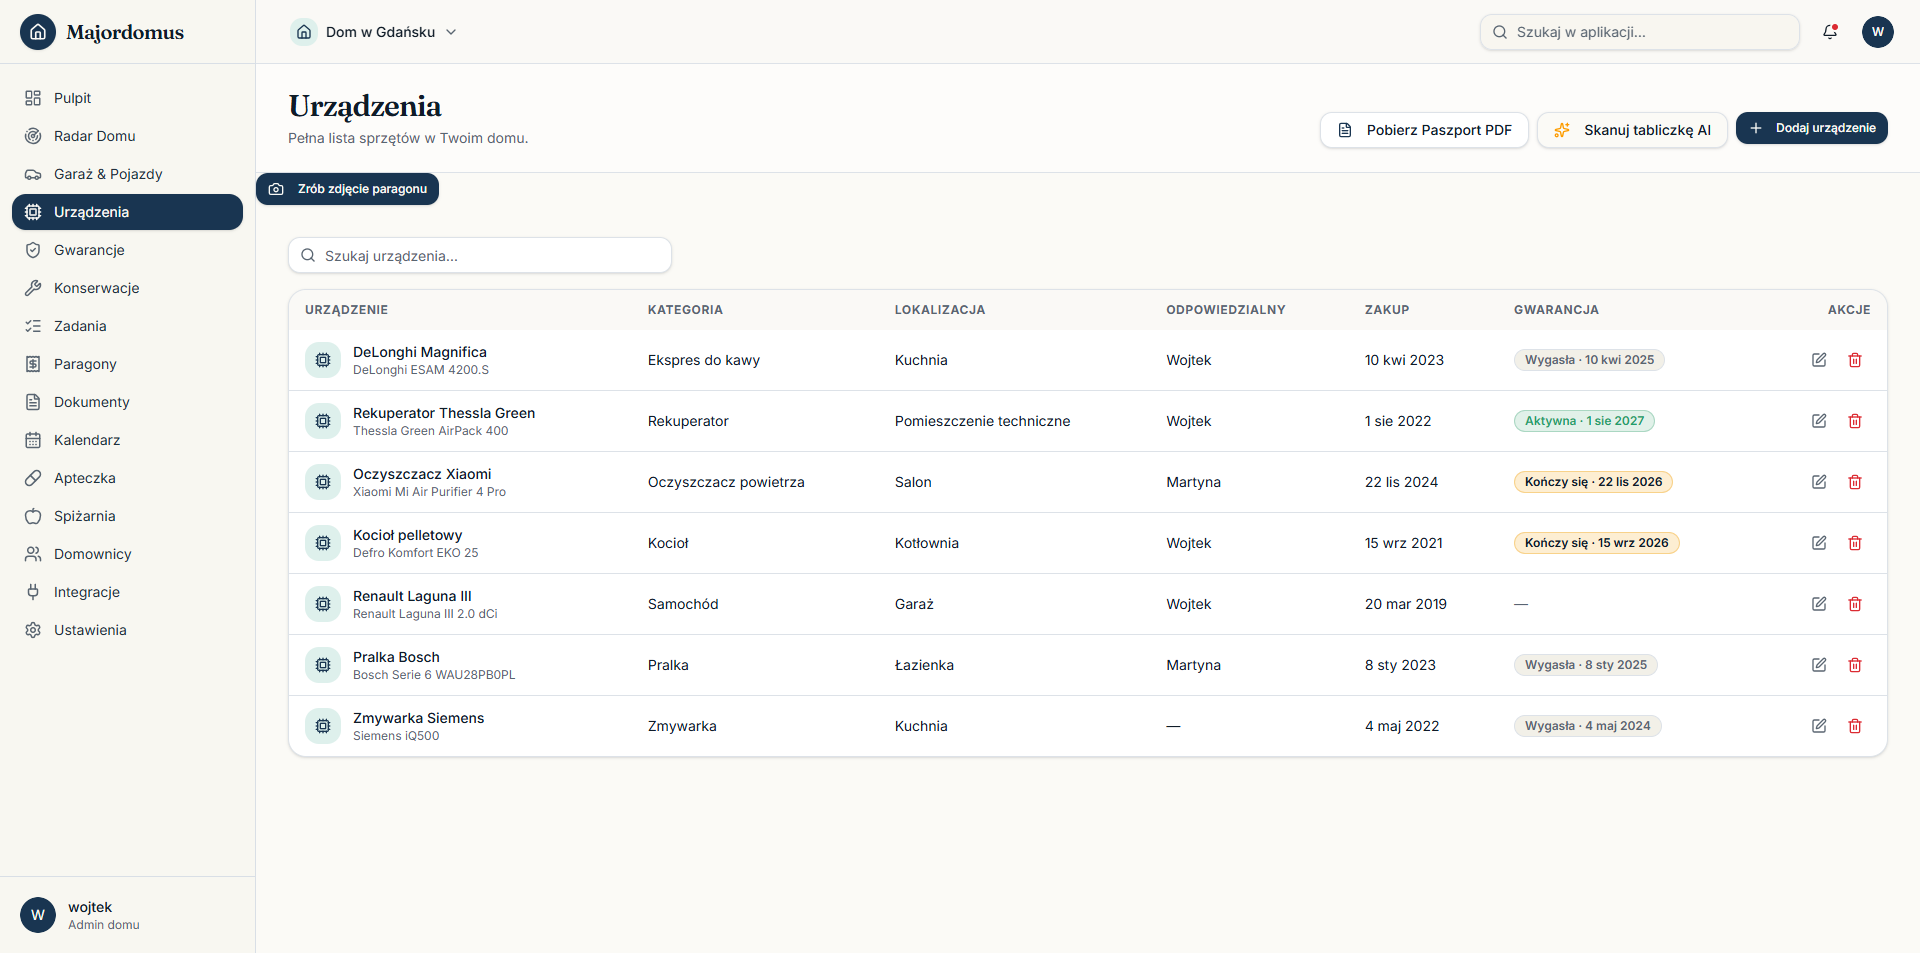Screen dimensions: 1920x953
Task: Delete the Renault Laguna III row
Action: (1855, 604)
